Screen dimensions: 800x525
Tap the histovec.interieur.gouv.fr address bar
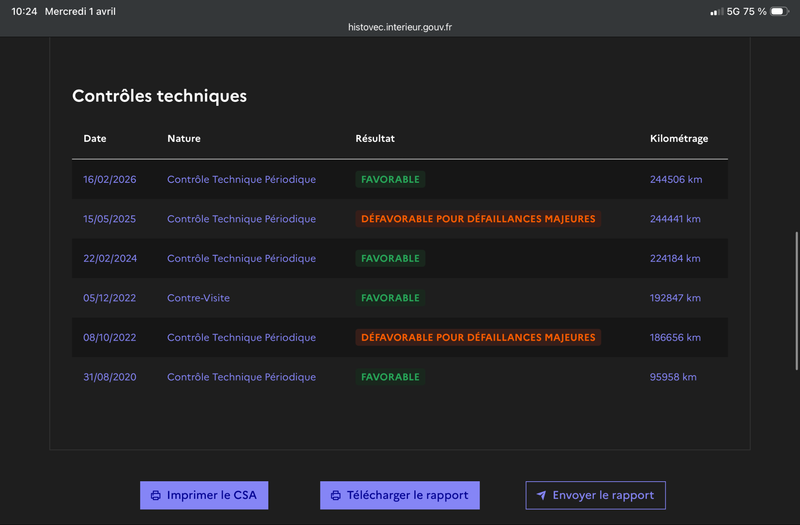point(400,27)
